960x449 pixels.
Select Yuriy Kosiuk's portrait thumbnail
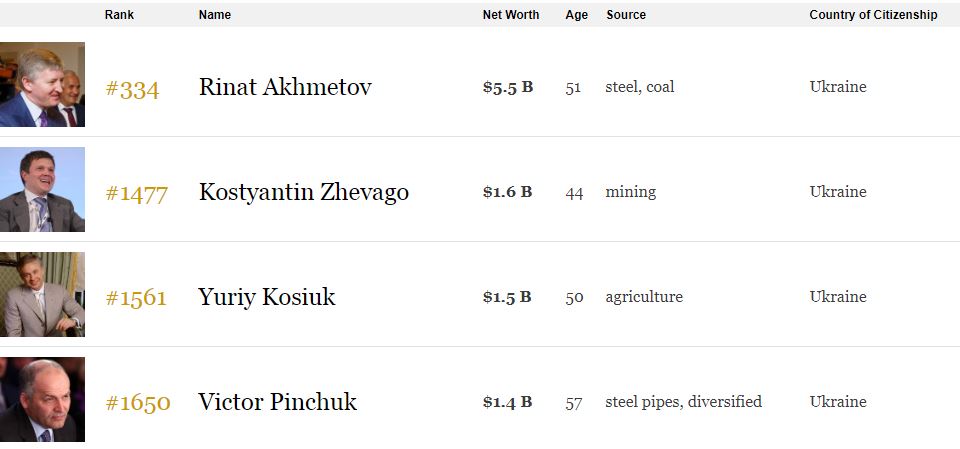[42, 295]
